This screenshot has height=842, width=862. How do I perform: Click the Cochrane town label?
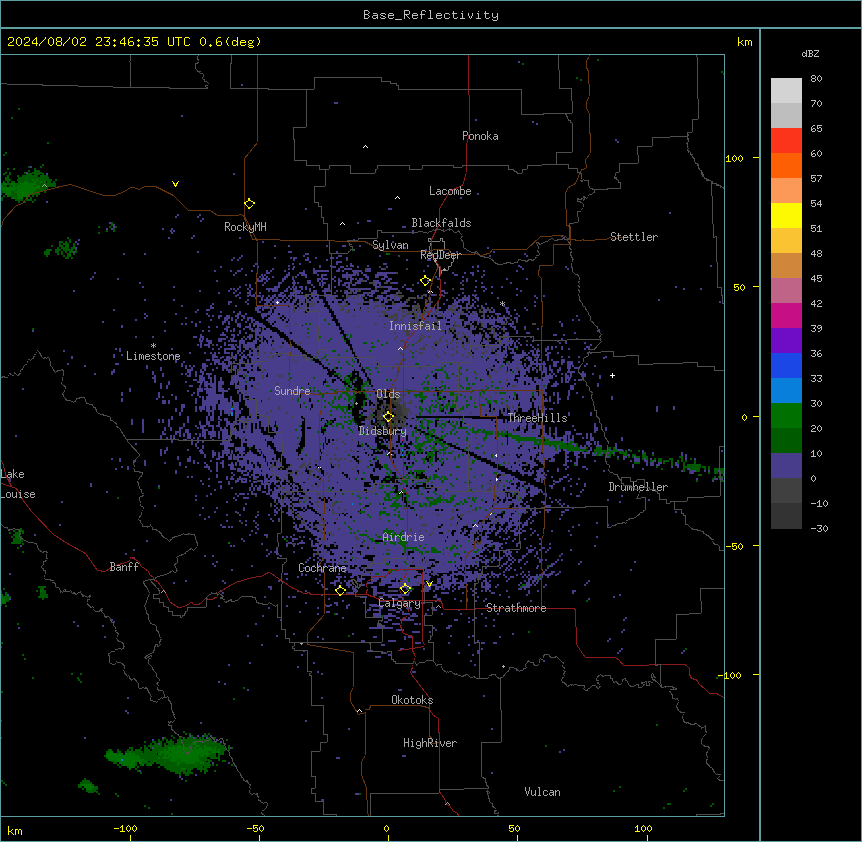[x=322, y=568]
